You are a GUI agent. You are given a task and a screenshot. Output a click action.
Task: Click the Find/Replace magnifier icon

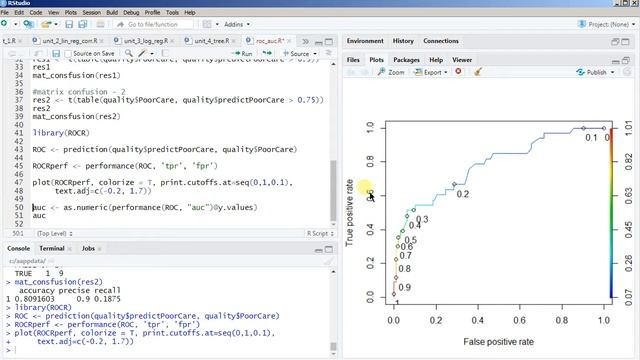pos(129,53)
